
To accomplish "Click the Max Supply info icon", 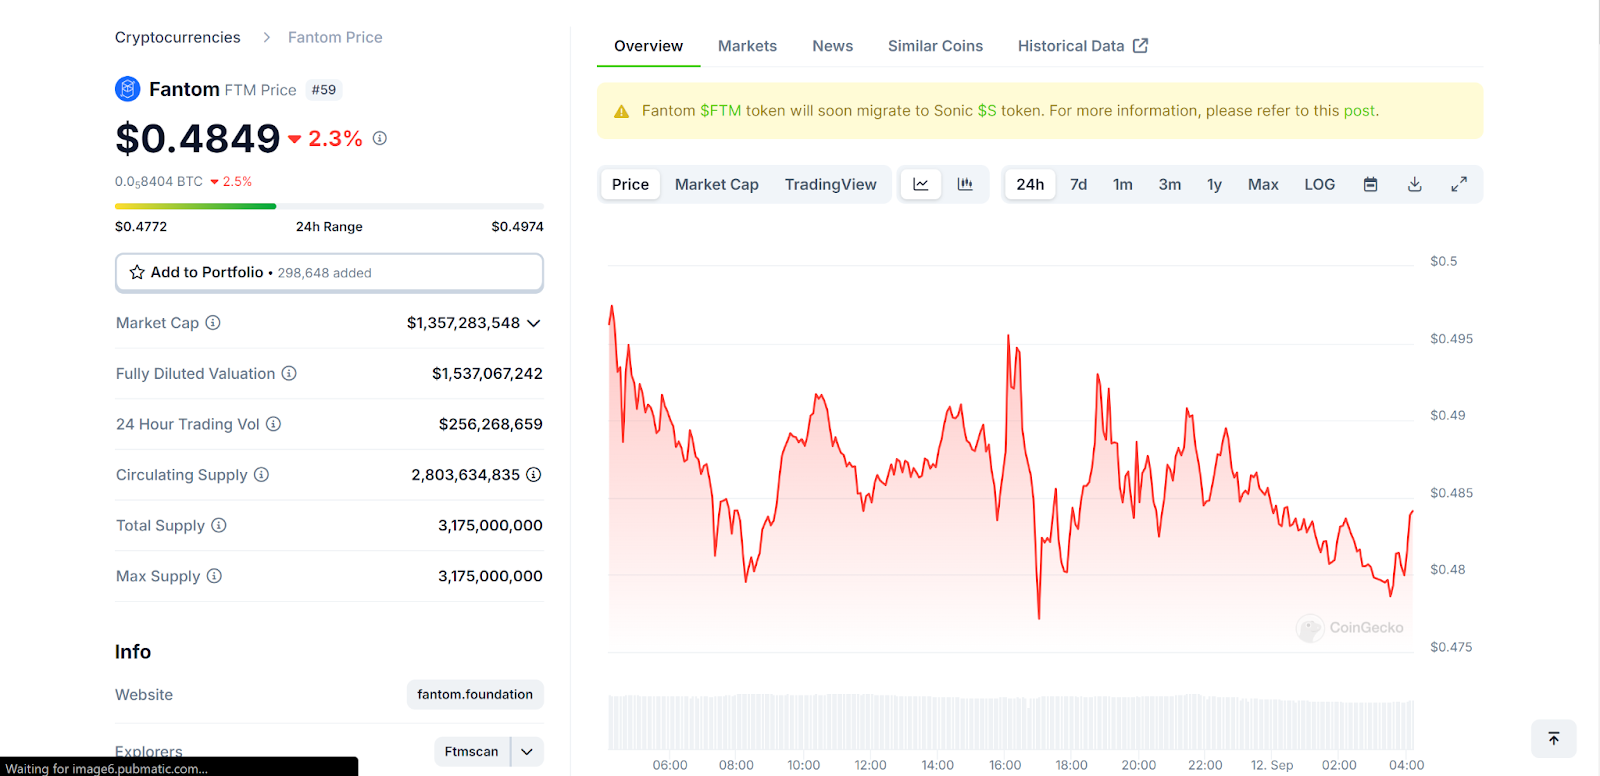I will [214, 576].
